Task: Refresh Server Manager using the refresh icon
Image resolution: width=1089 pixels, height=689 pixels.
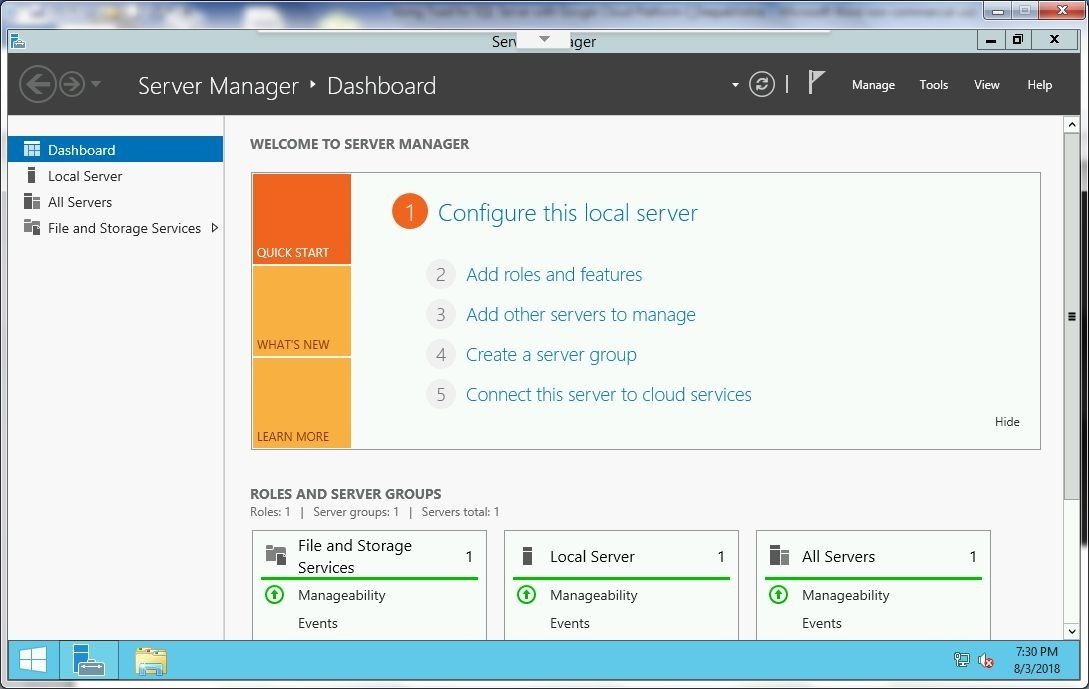Action: click(x=762, y=84)
